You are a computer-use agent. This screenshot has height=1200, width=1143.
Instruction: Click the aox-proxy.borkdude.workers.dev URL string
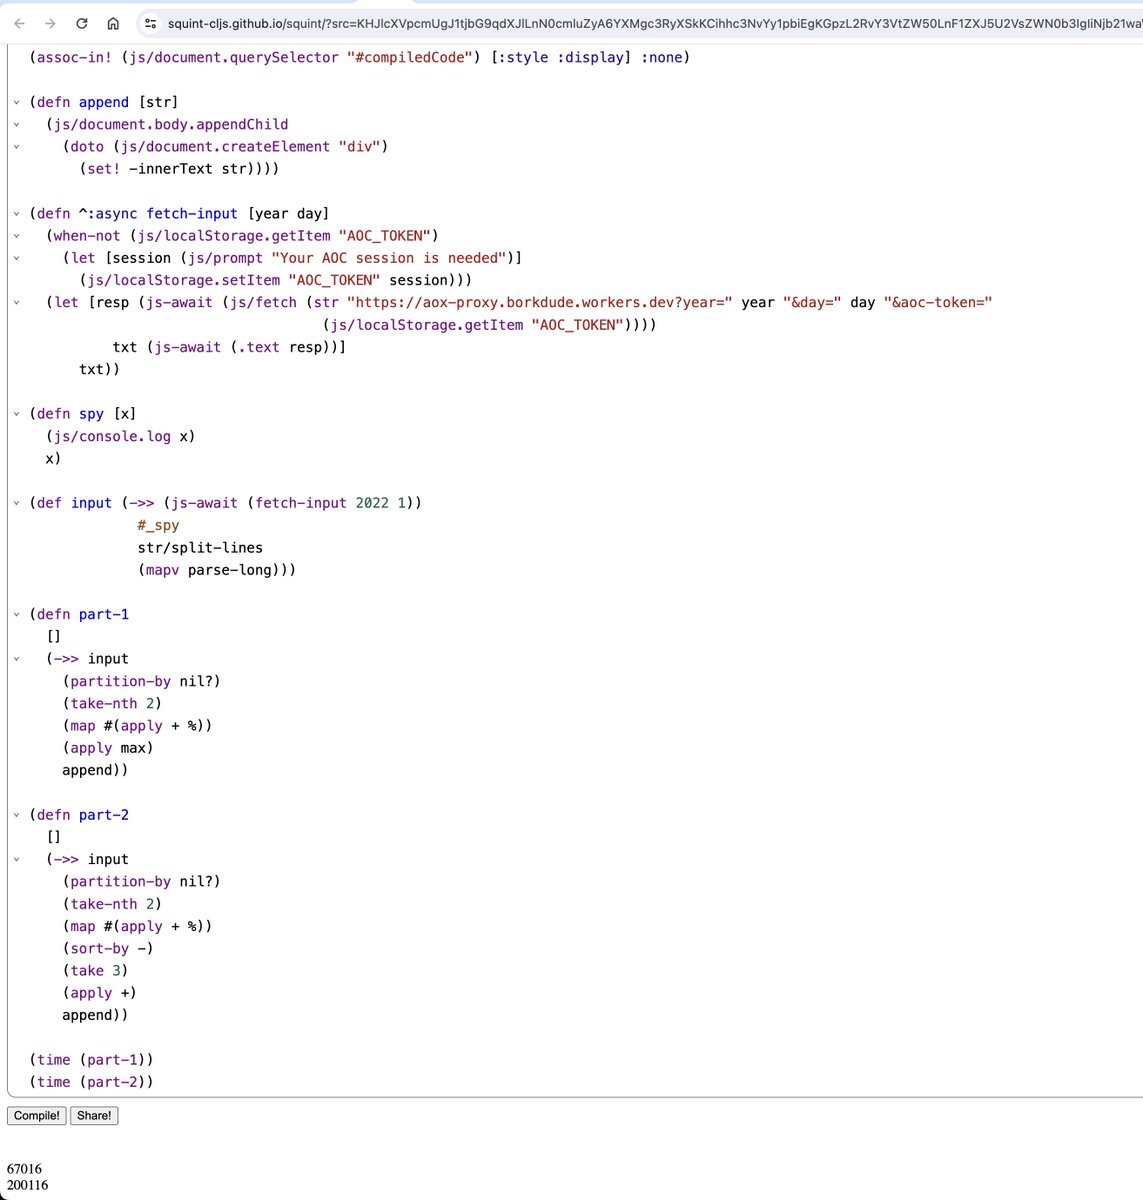[539, 302]
